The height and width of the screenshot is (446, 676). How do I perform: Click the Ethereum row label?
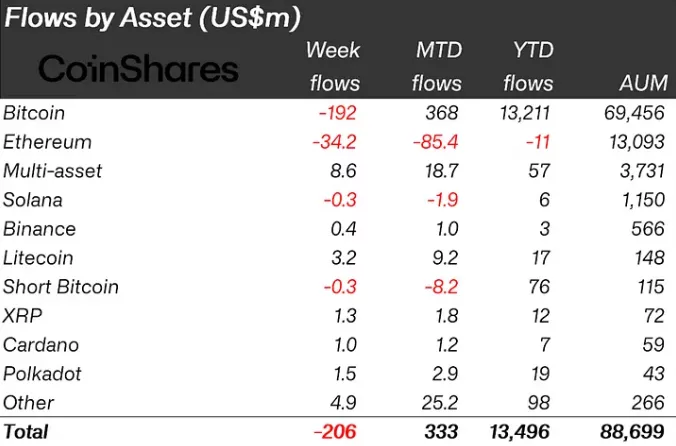click(47, 142)
